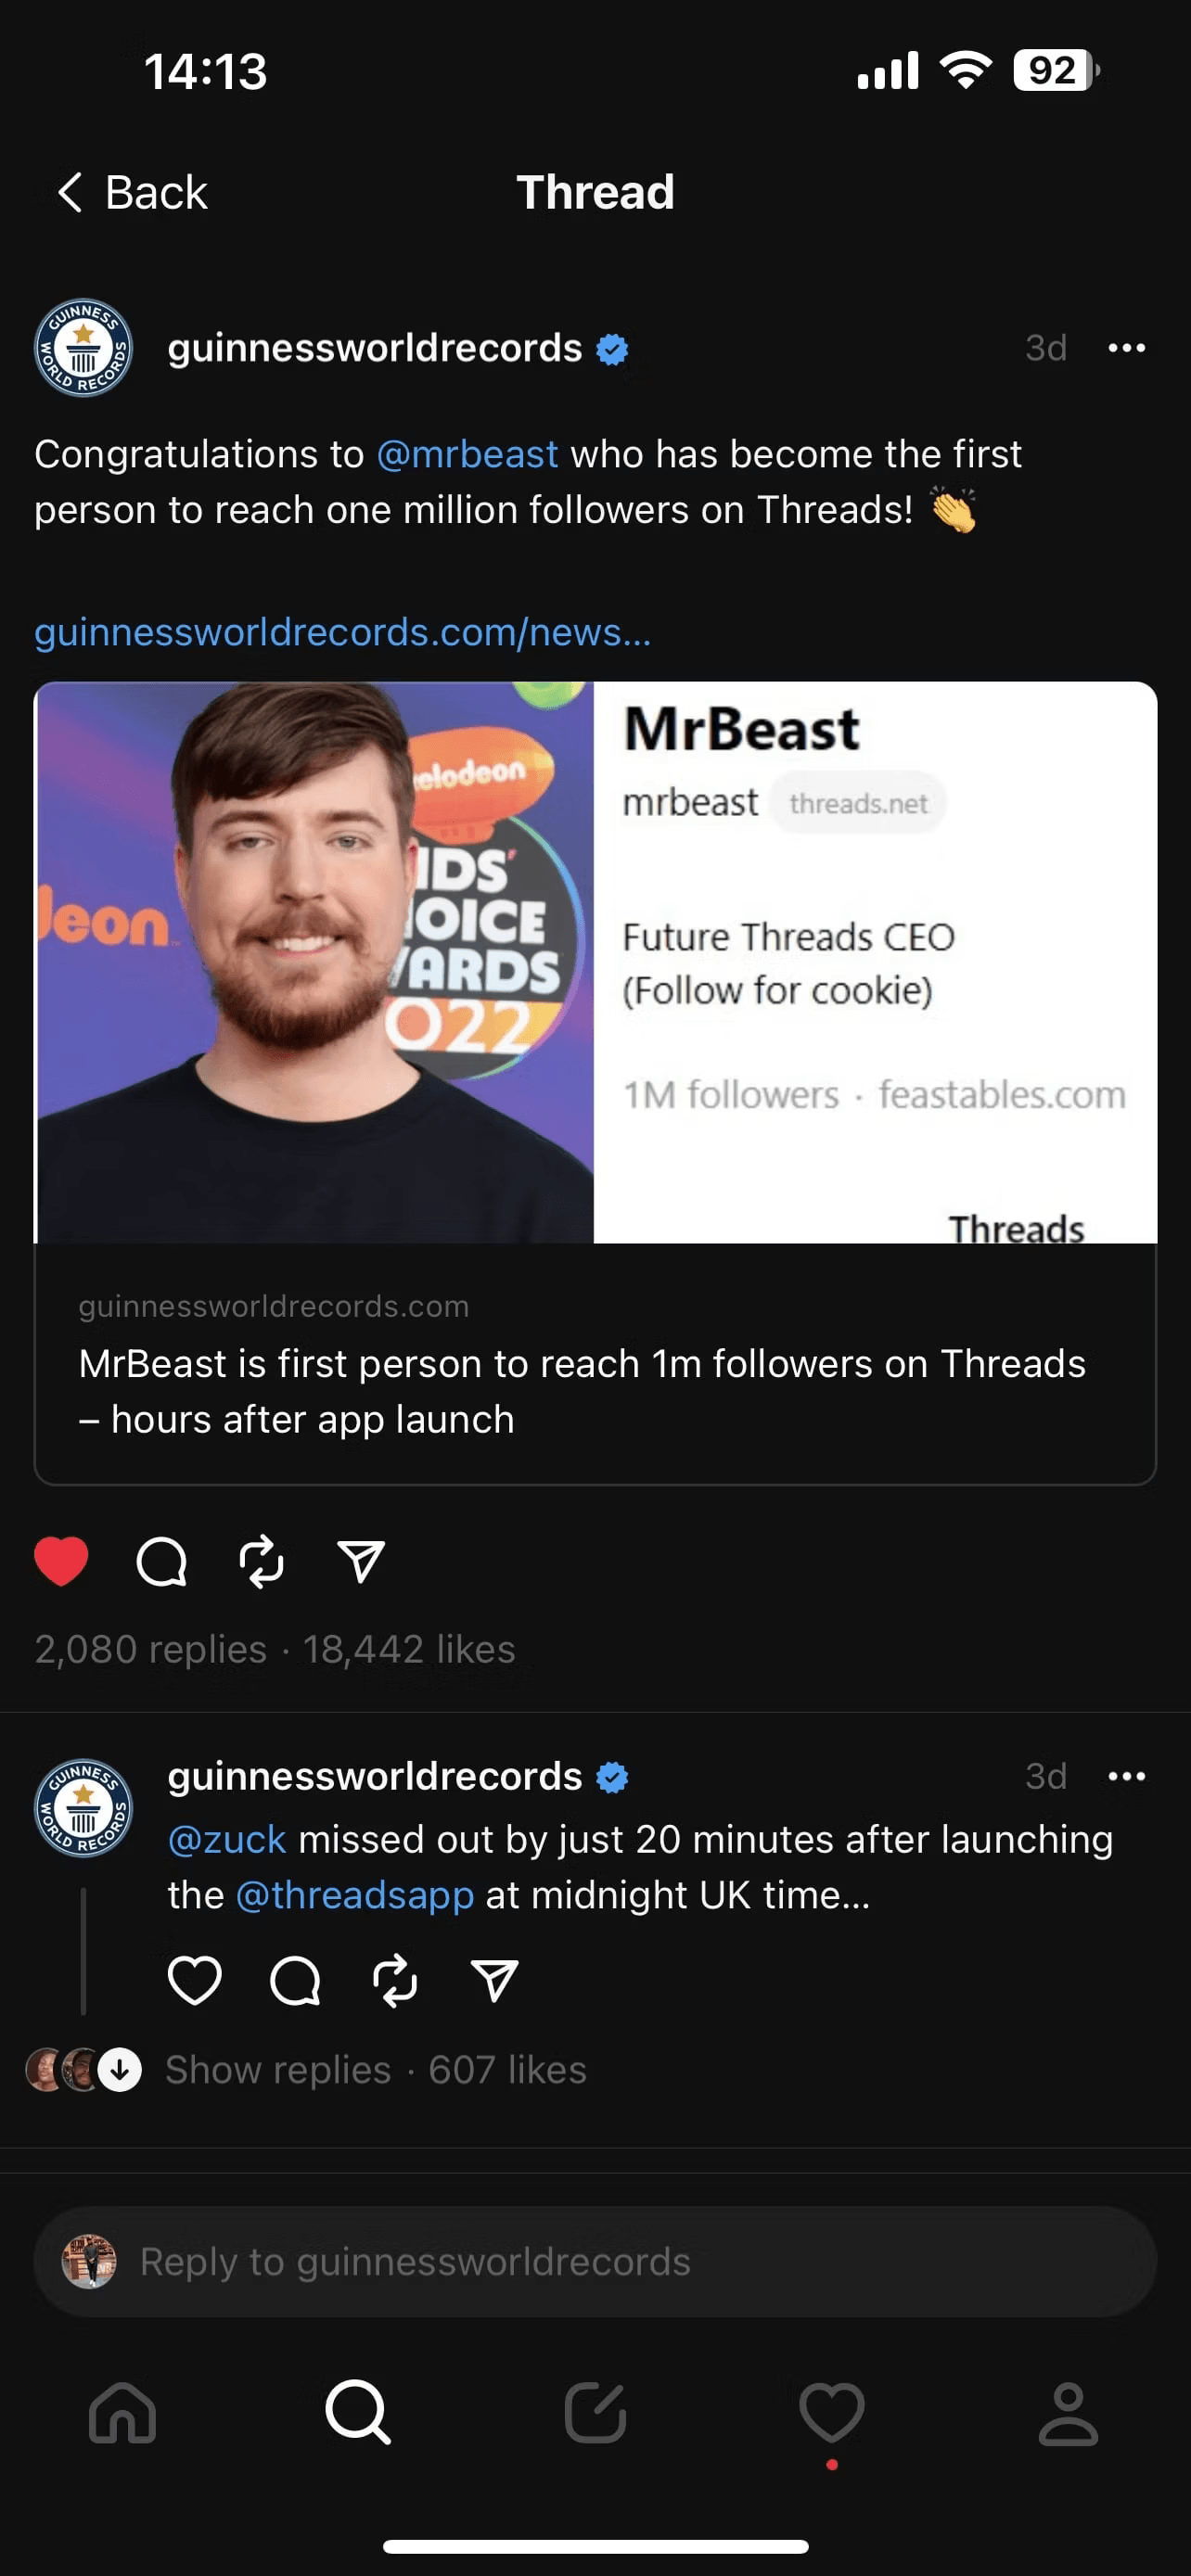Open the @mrbeast mention link
Viewport: 1191px width, 2576px height.
pyautogui.click(x=467, y=454)
